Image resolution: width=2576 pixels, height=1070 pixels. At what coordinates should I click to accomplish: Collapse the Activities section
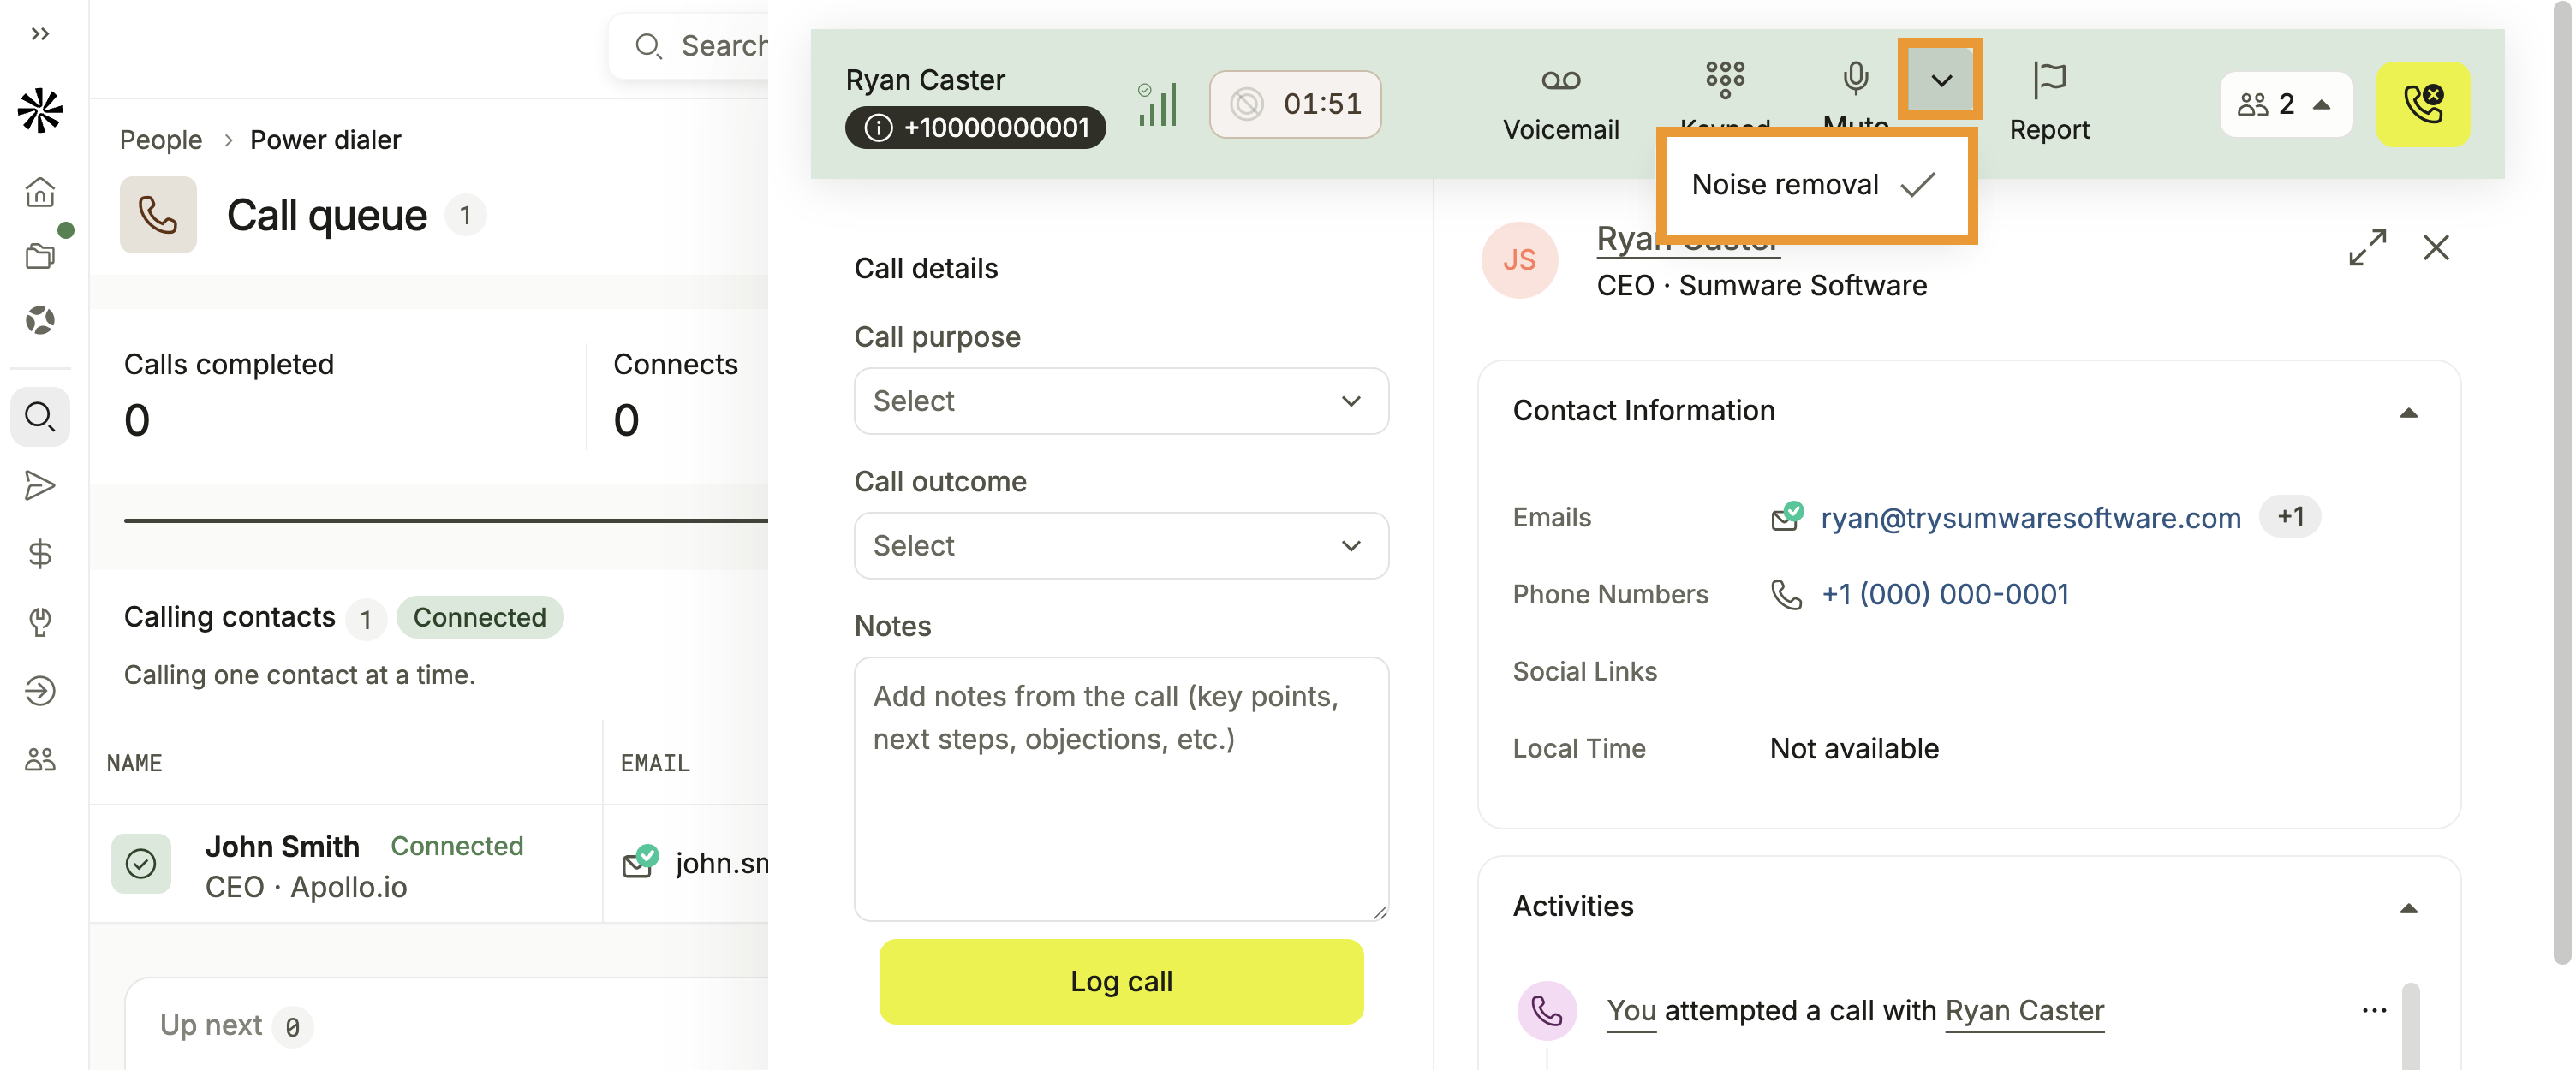pos(2408,909)
